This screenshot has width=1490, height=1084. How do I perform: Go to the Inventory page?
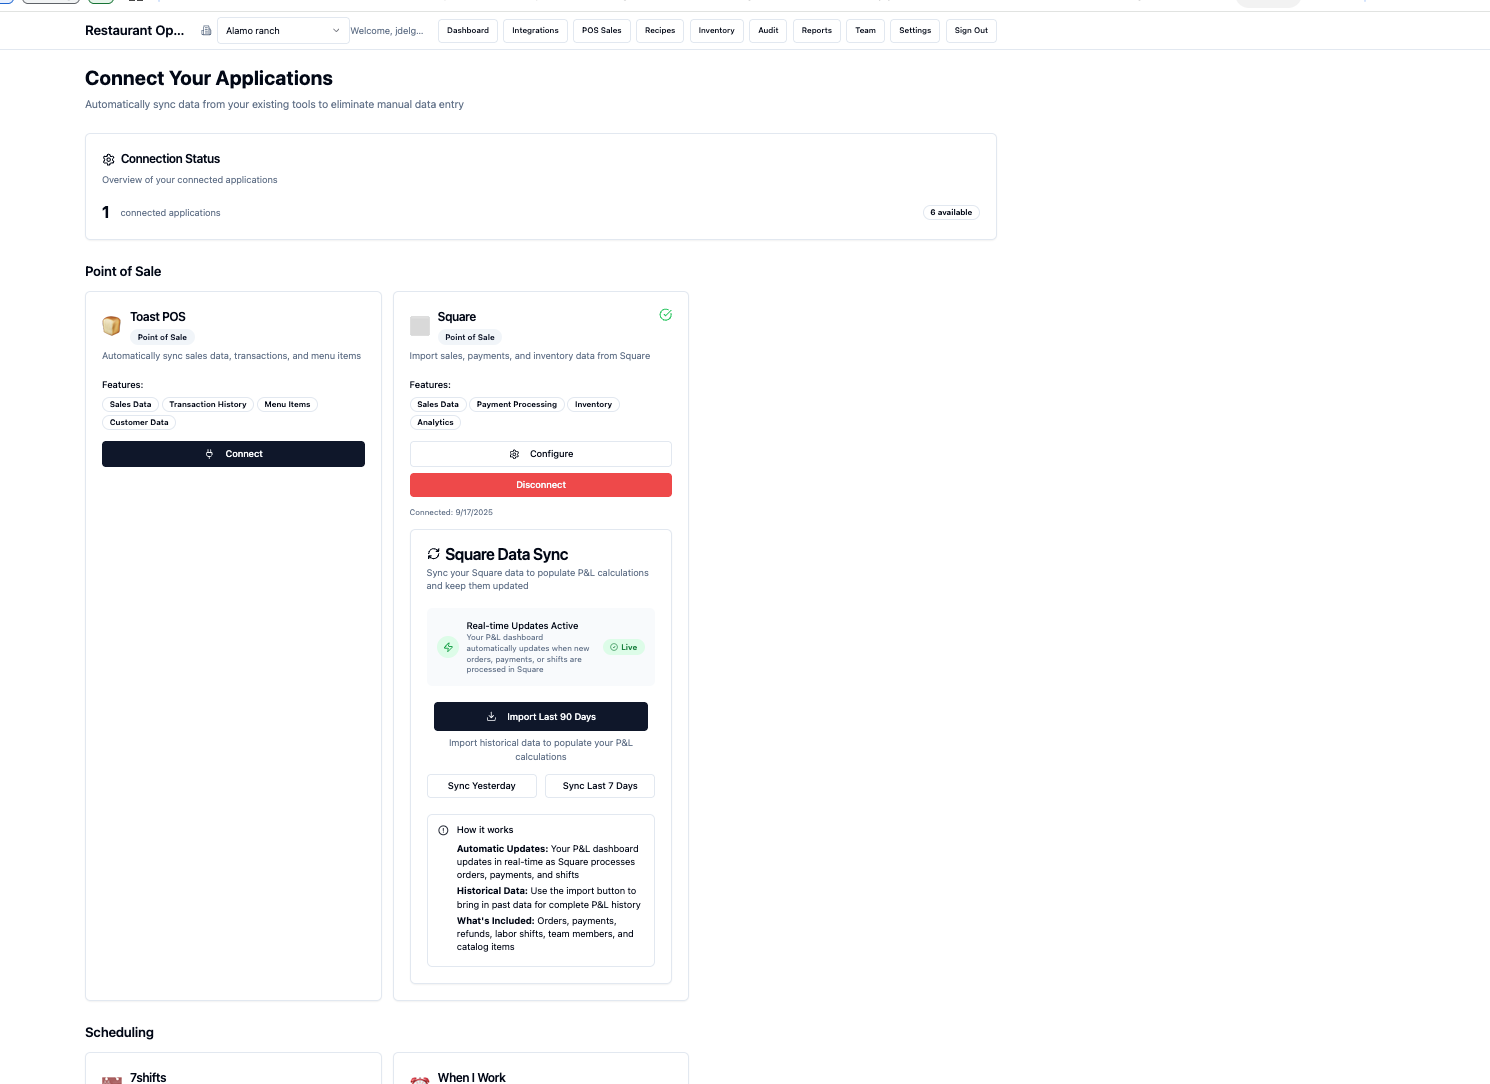click(716, 30)
